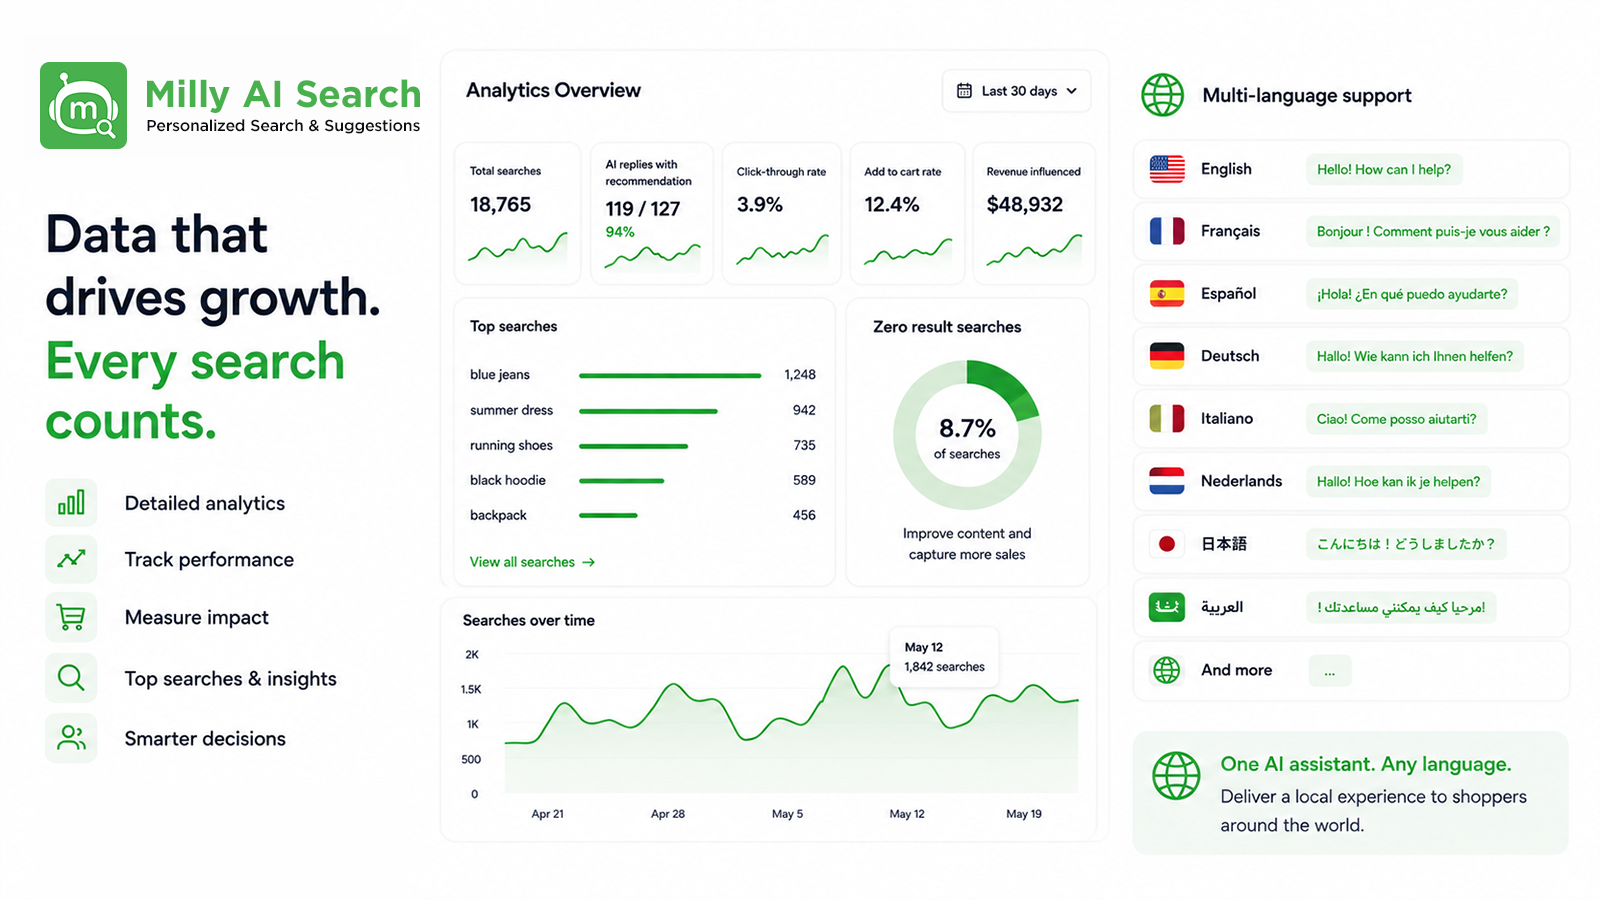Click the Bonjour French greeting bubble
Screen dimensions: 1600x900
pyautogui.click(x=1433, y=232)
